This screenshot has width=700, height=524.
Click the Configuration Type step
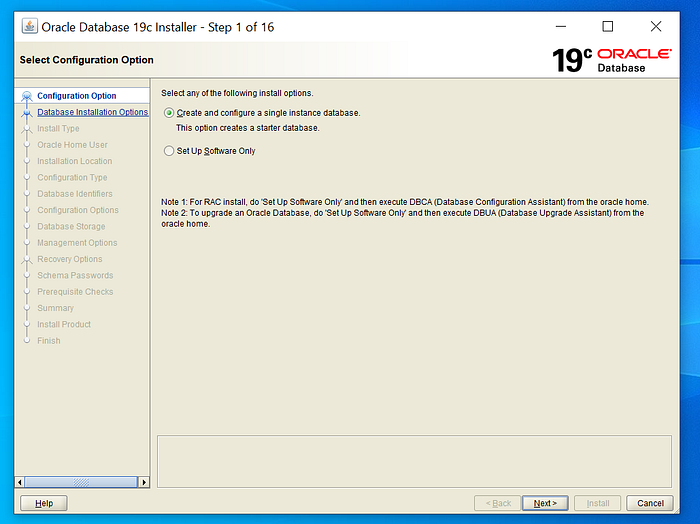pyautogui.click(x=72, y=177)
